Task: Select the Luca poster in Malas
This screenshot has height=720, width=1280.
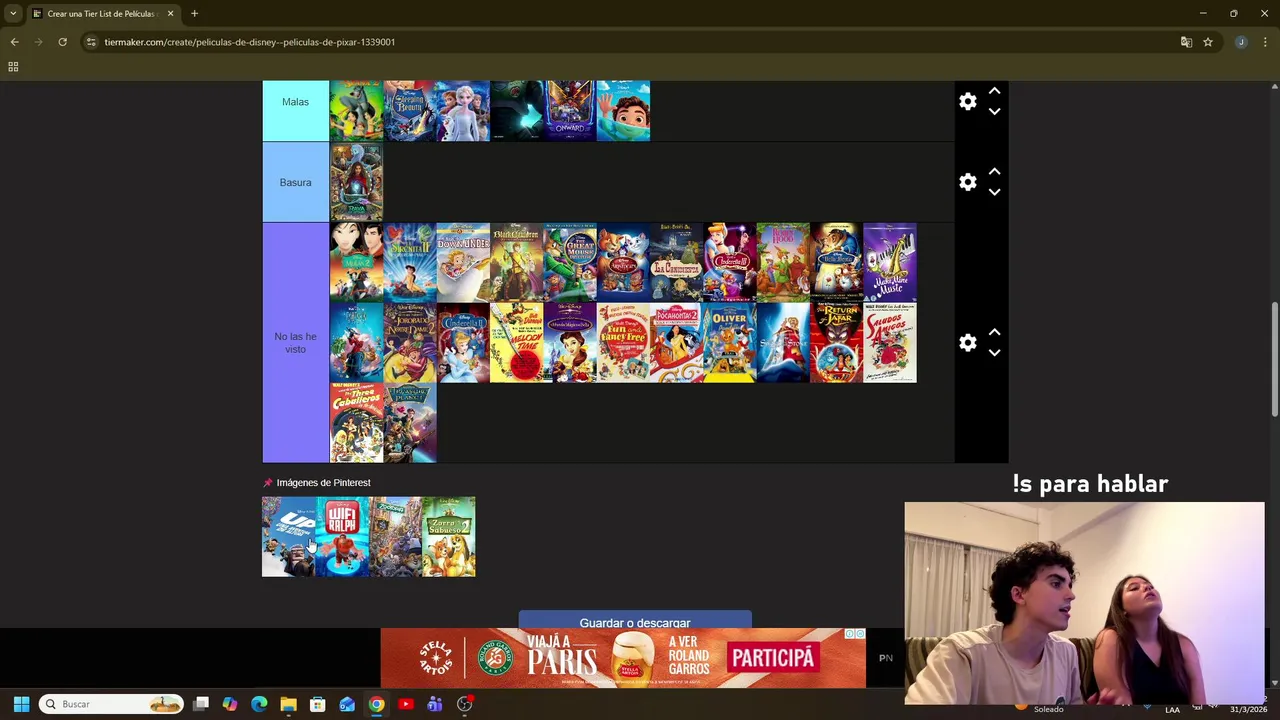Action: [623, 111]
